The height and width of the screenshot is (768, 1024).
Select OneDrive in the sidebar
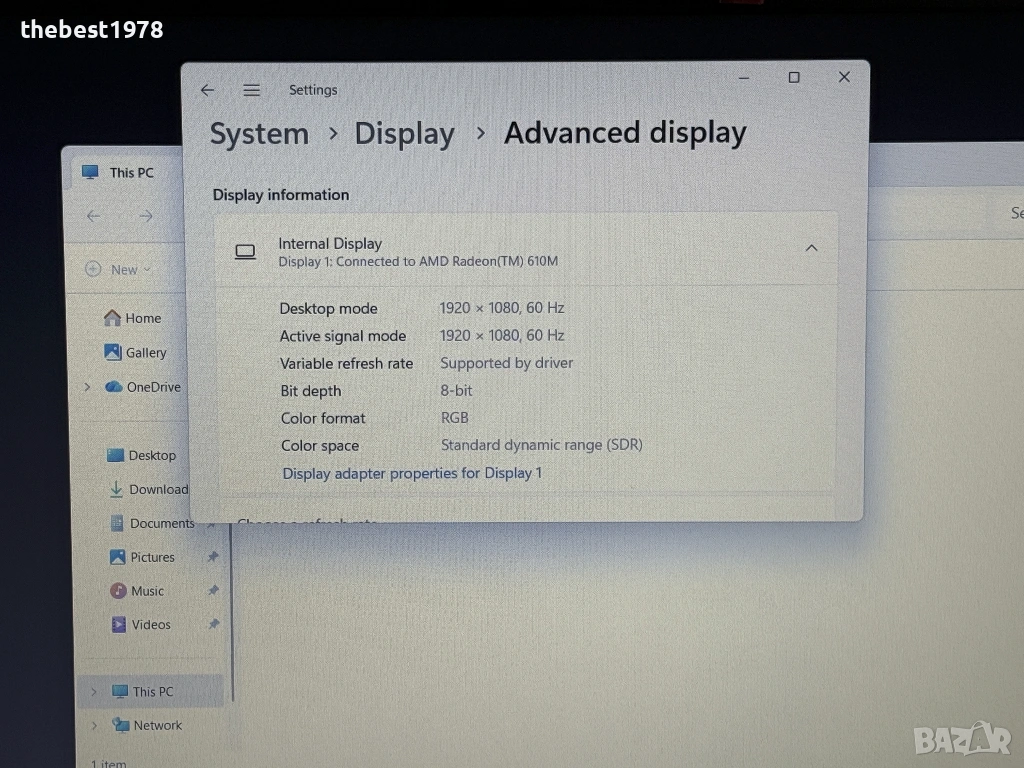(x=152, y=387)
